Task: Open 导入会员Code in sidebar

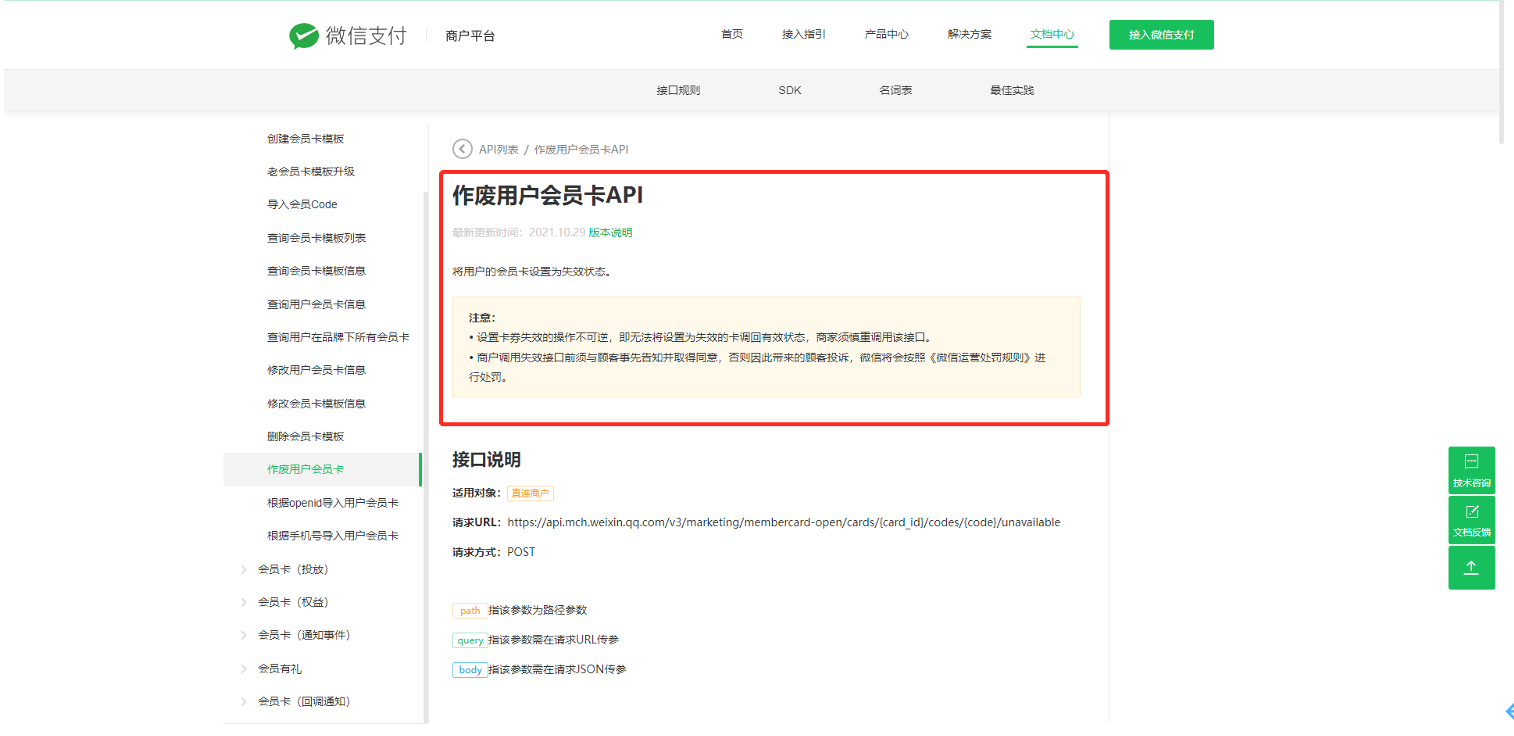Action: pyautogui.click(x=302, y=205)
